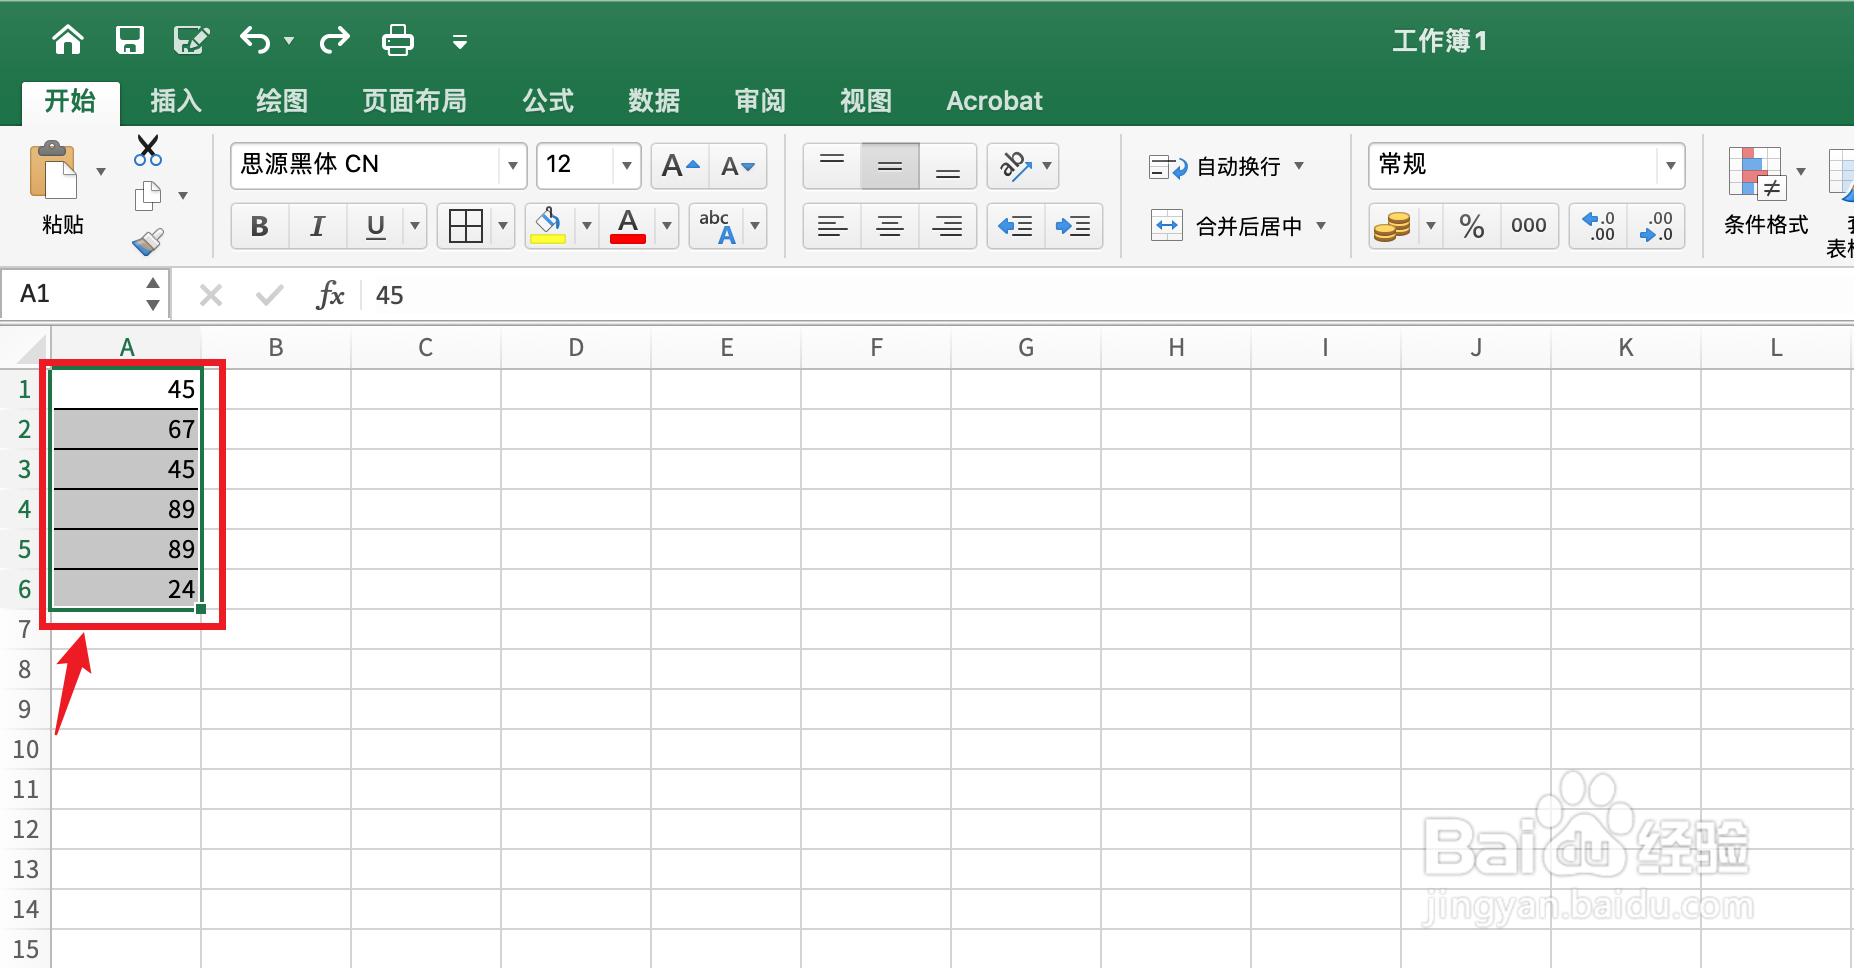Screen dimensions: 1854x968
Task: Click the percent style icon
Action: tap(1471, 226)
